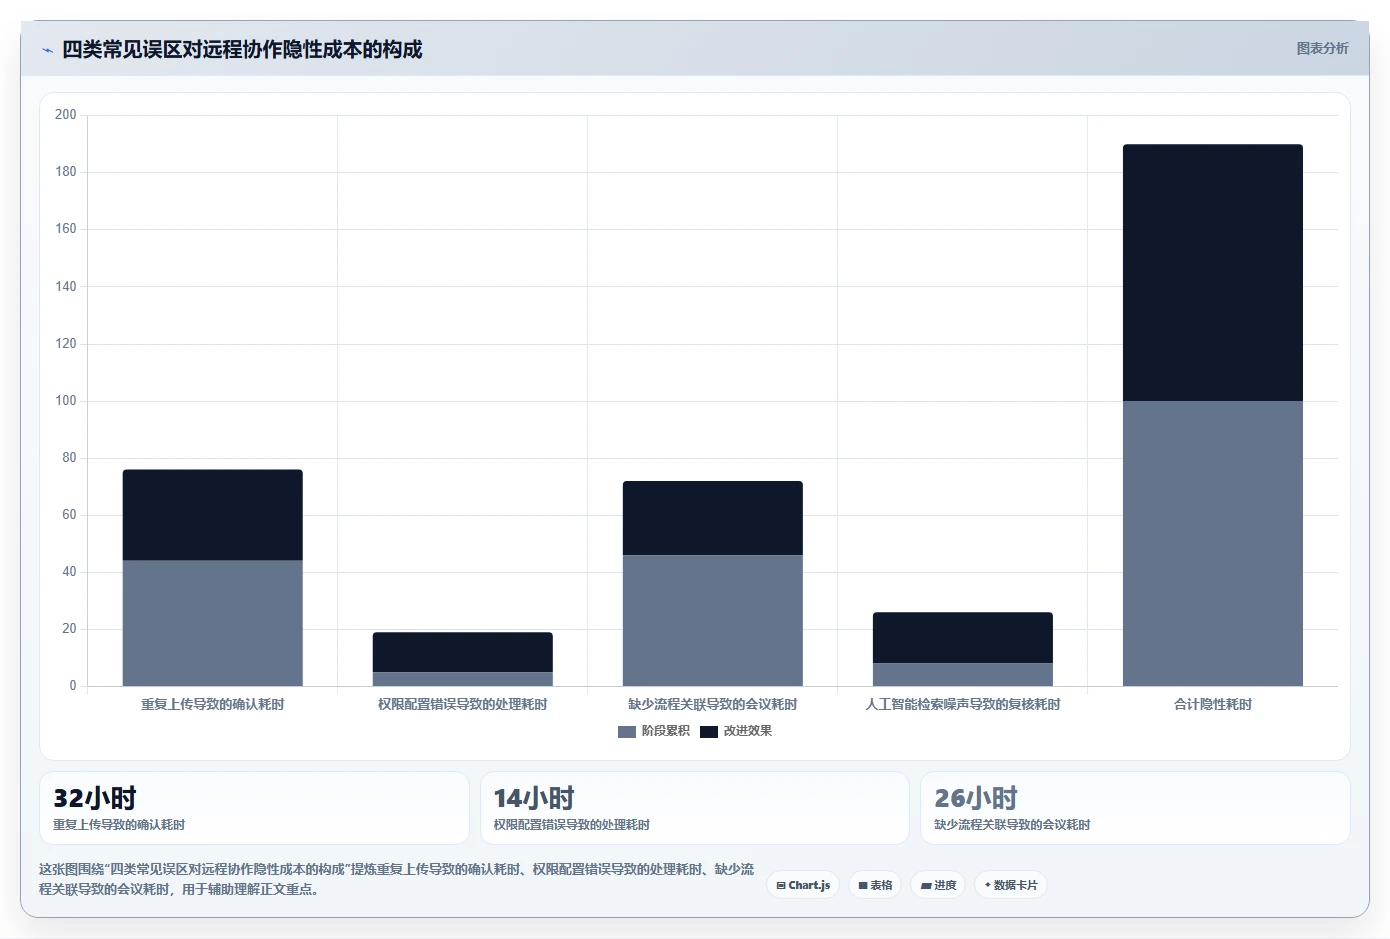The width and height of the screenshot is (1390, 939).
Task: Click the 14小时 stat card value
Action: pos(534,798)
